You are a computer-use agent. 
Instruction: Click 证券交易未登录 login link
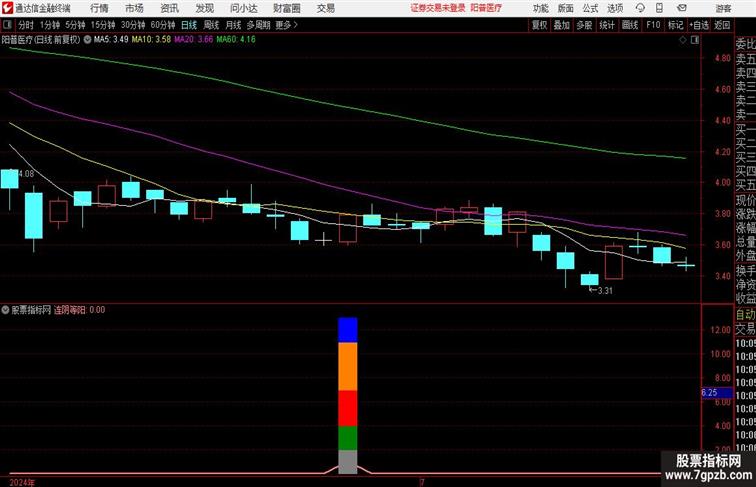pyautogui.click(x=438, y=8)
